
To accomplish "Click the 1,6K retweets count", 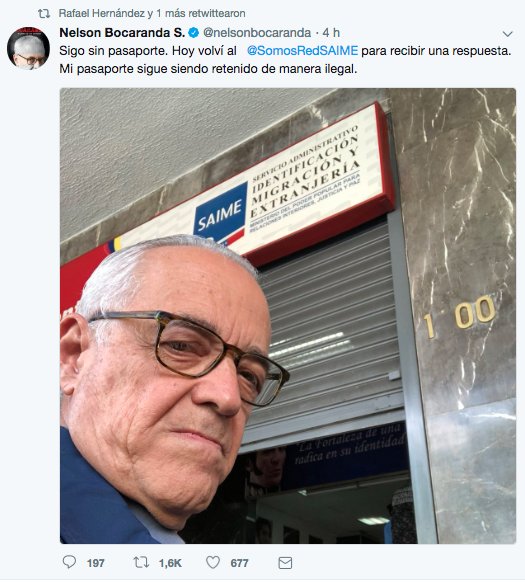I will point(170,563).
